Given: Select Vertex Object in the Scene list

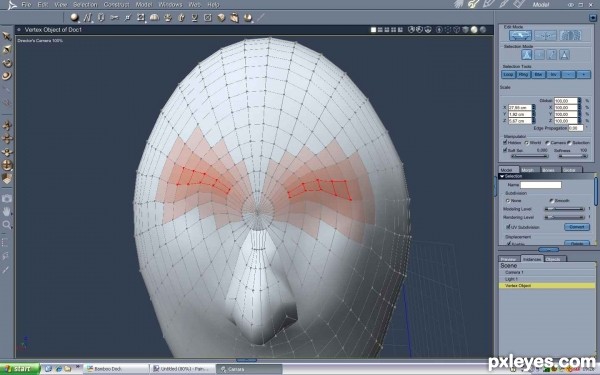Looking at the screenshot, I should pos(547,286).
